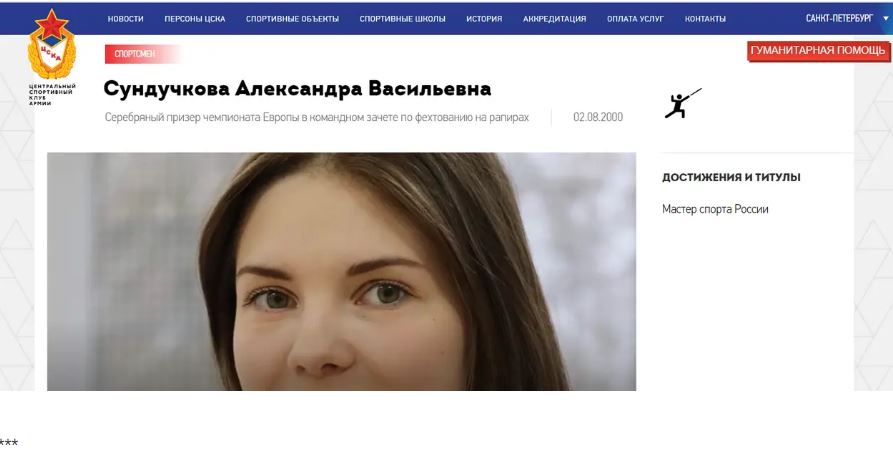The image size is (893, 467).
Task: Select the Санкт-Петербург city selector
Action: tap(839, 18)
